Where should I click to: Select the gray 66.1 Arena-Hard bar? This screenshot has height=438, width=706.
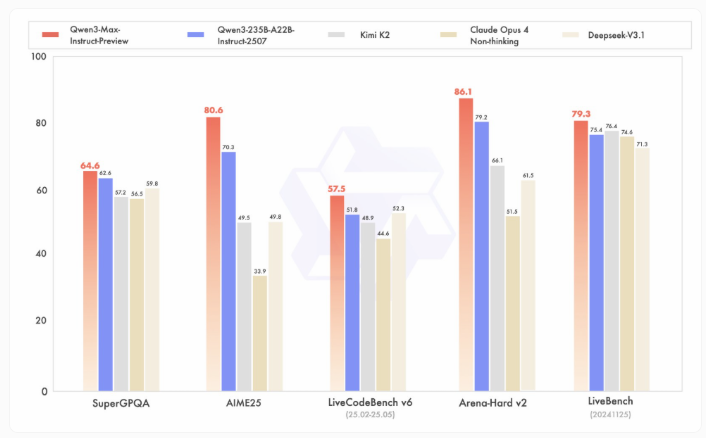point(497,278)
